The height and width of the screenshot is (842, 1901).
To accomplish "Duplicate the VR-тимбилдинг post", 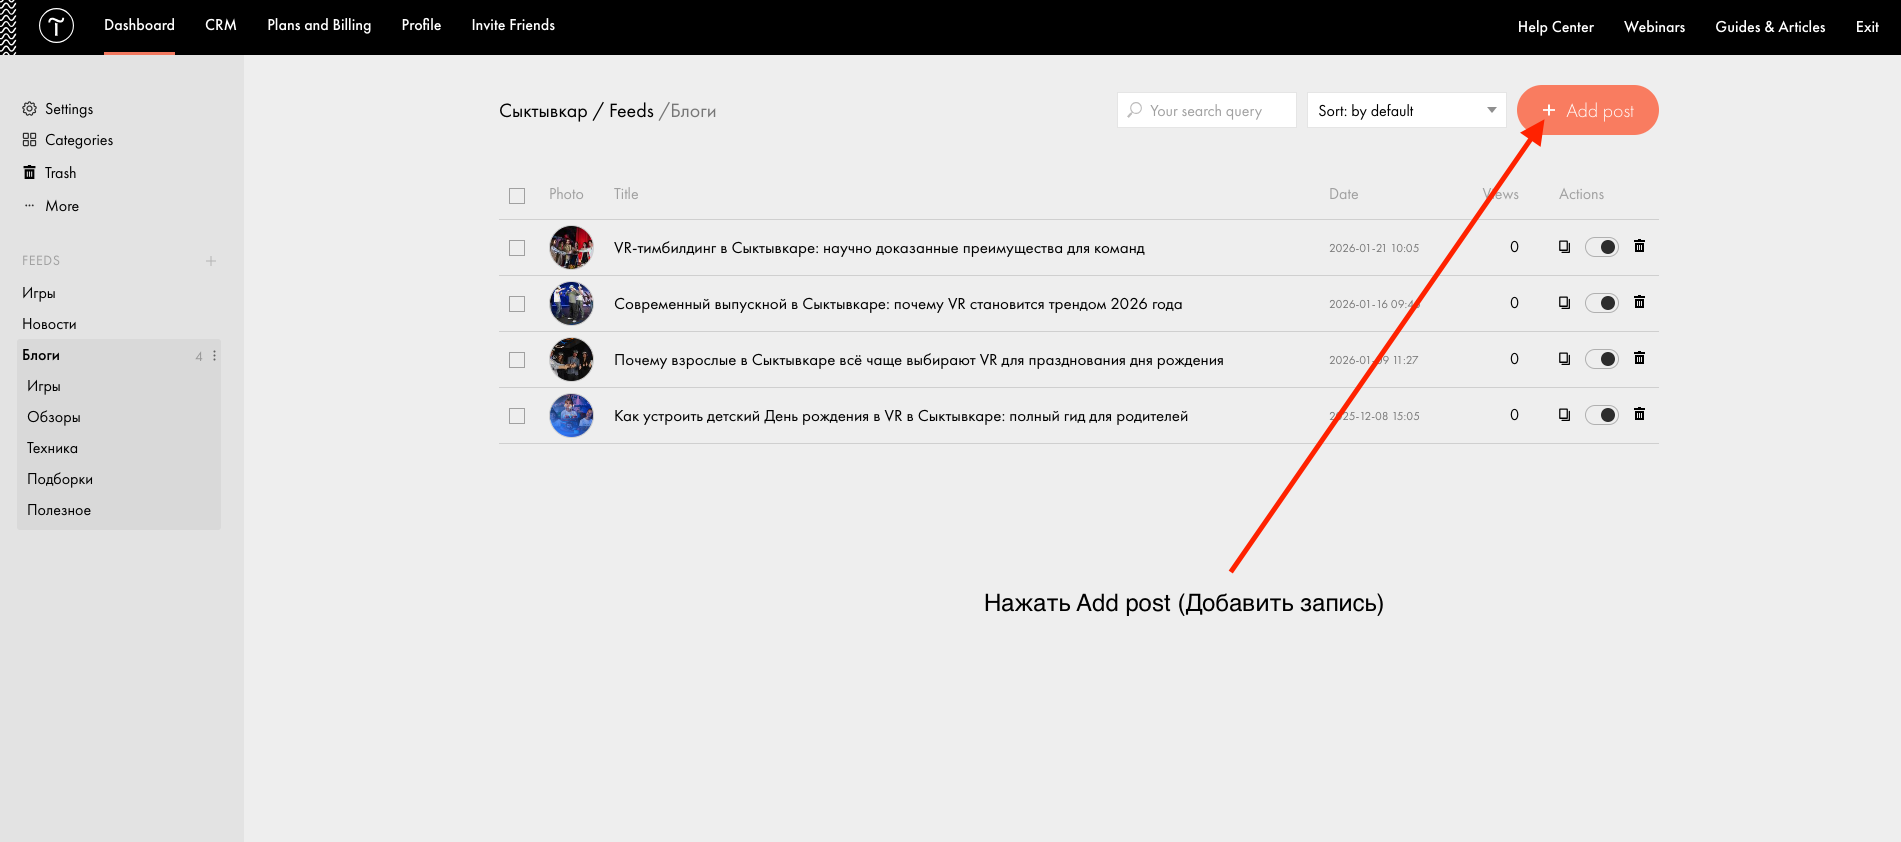I will coord(1564,247).
